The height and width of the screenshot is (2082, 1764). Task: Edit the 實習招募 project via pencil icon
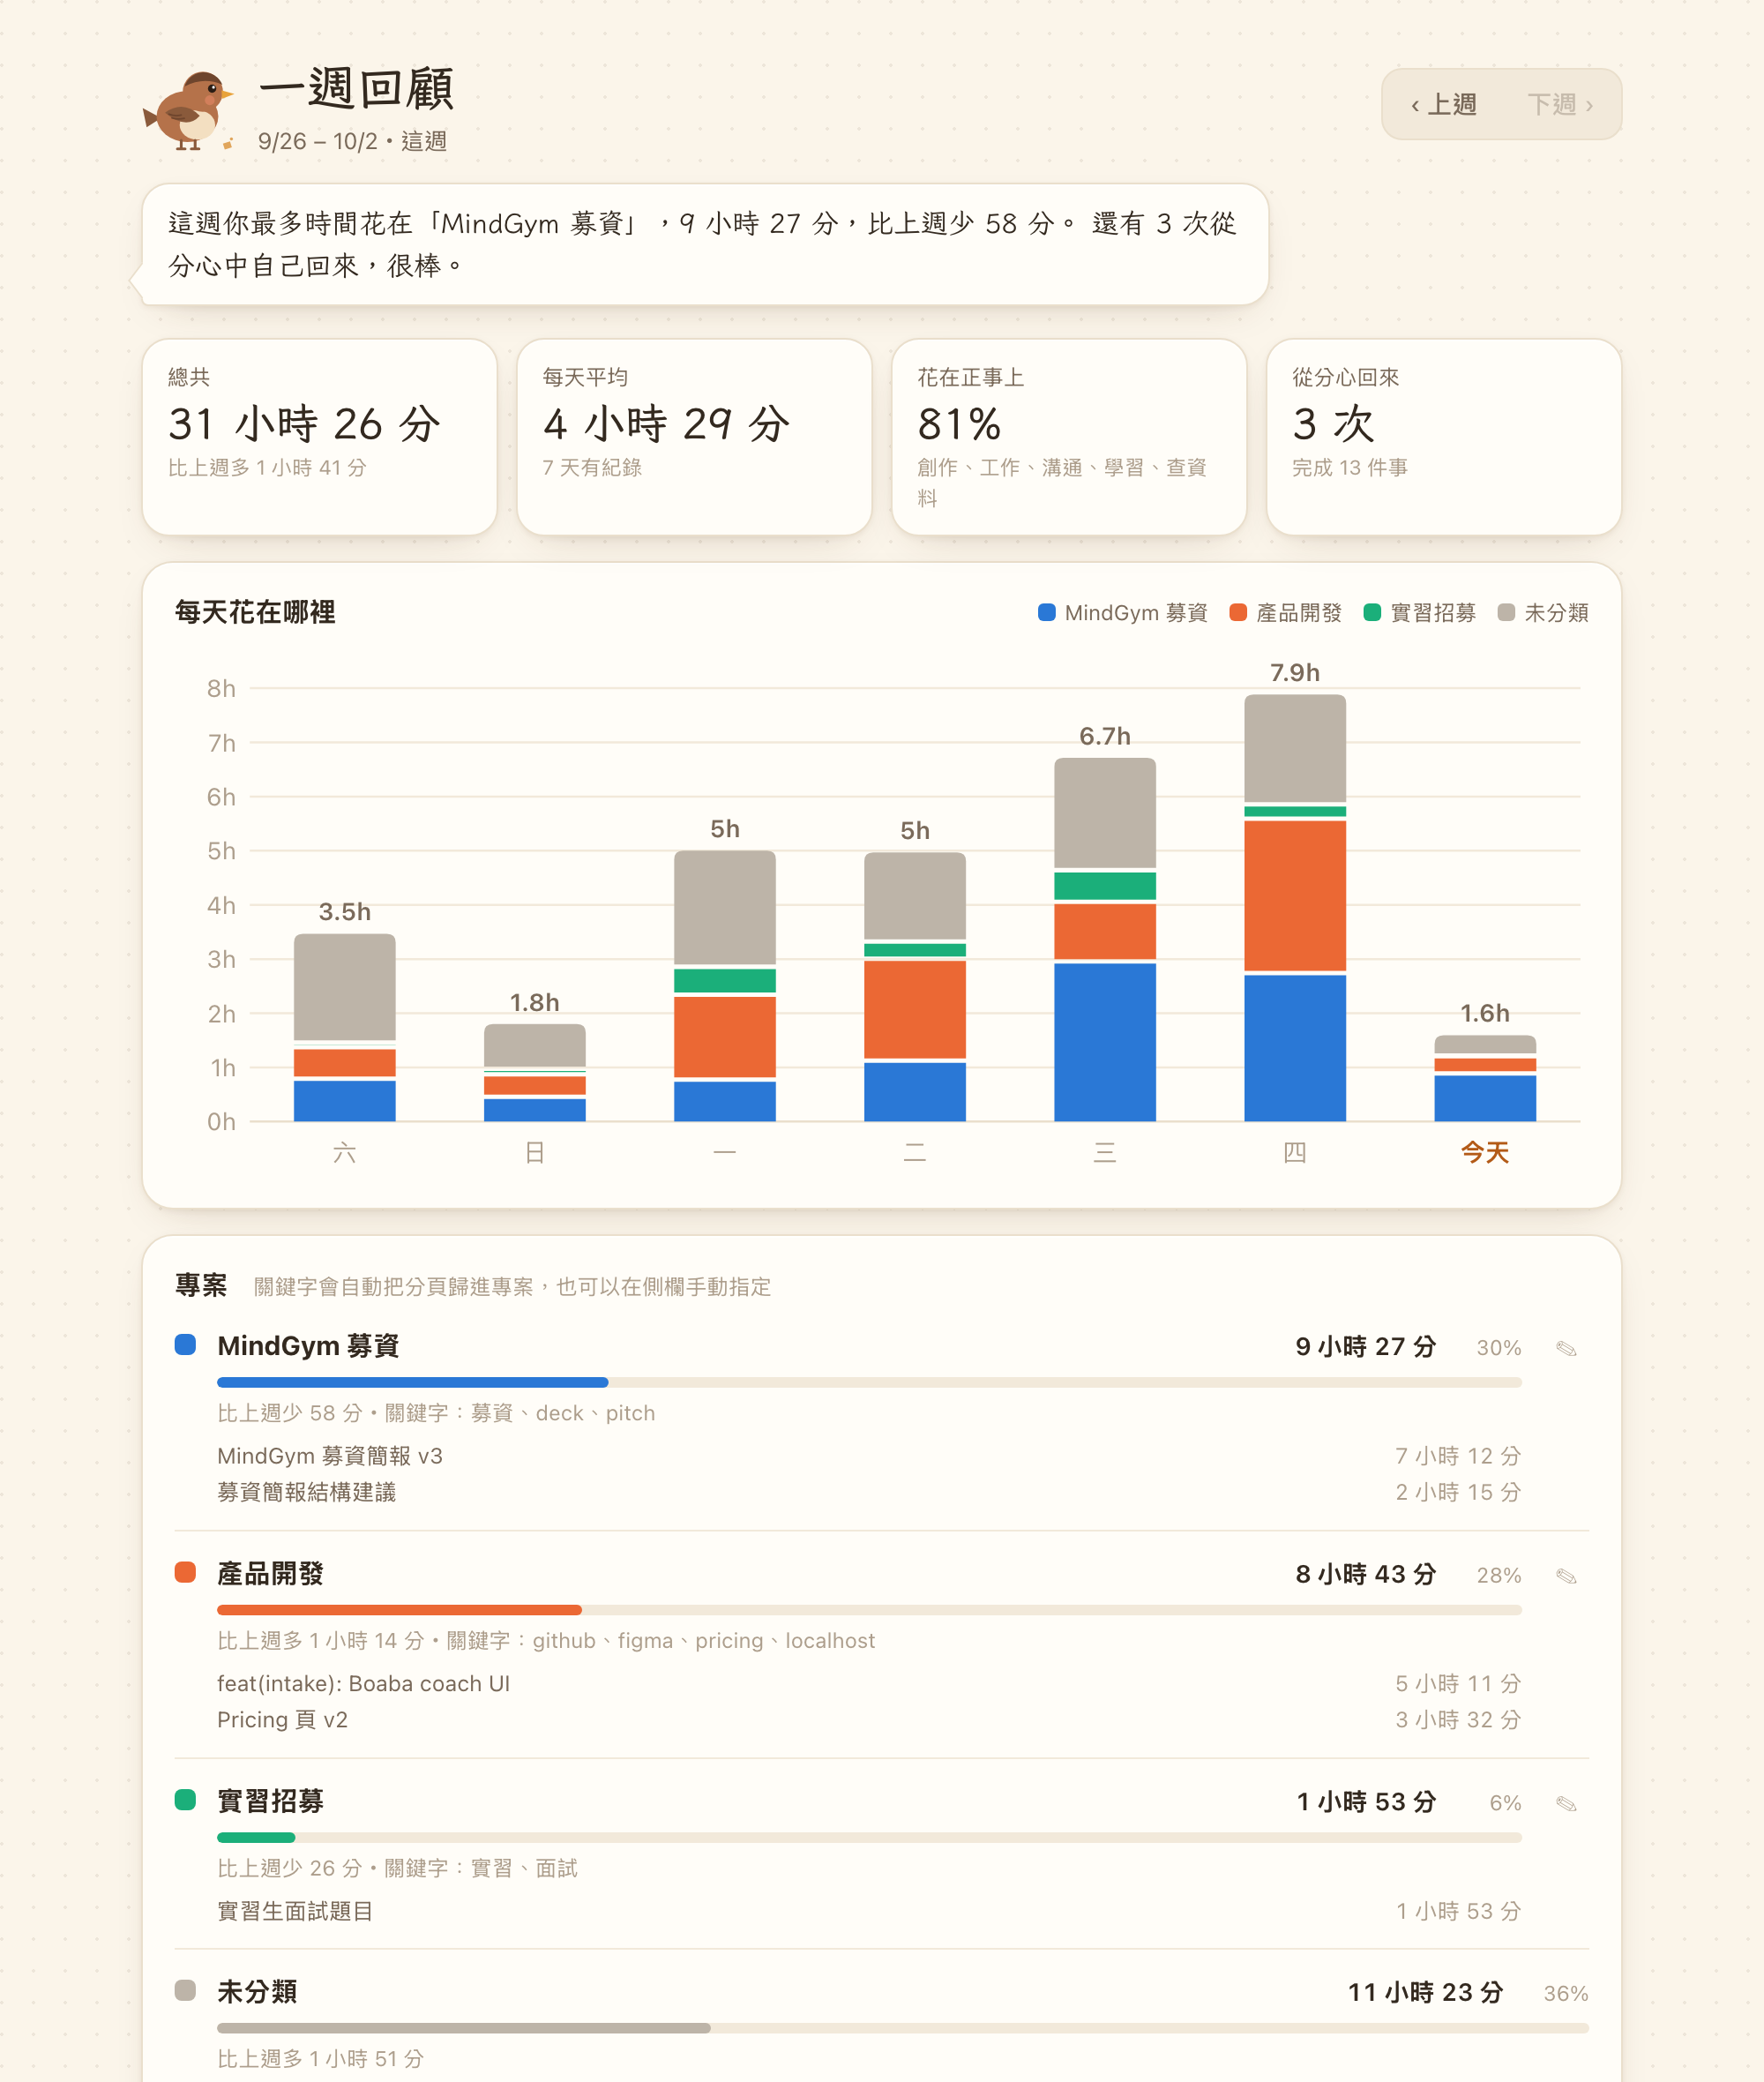click(x=1566, y=1803)
